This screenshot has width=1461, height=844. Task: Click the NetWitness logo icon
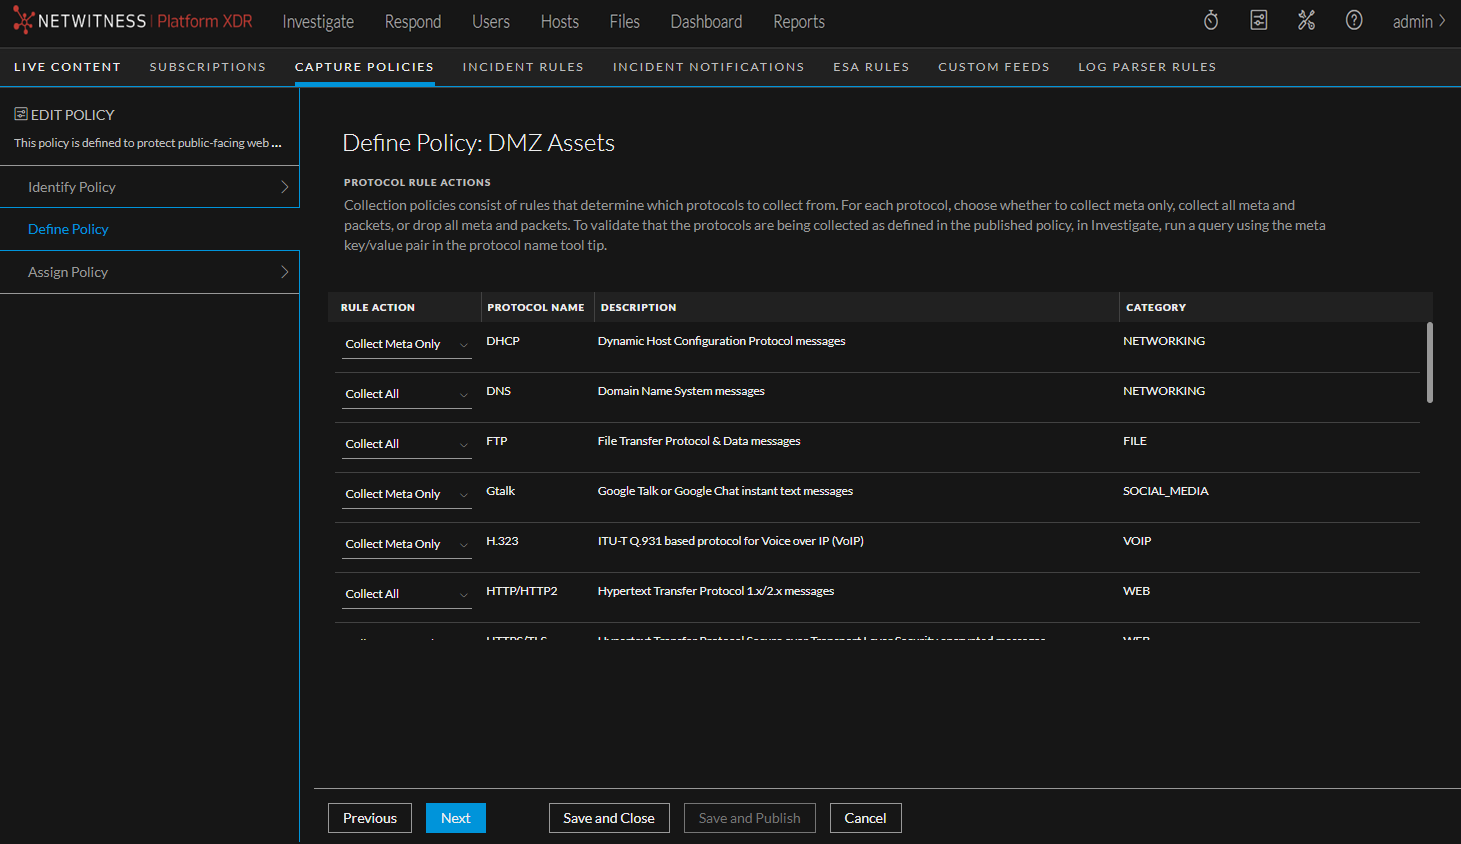click(x=23, y=21)
